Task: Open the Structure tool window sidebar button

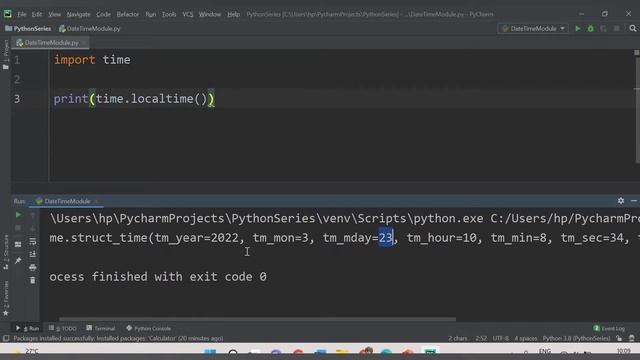Action: click(6, 252)
